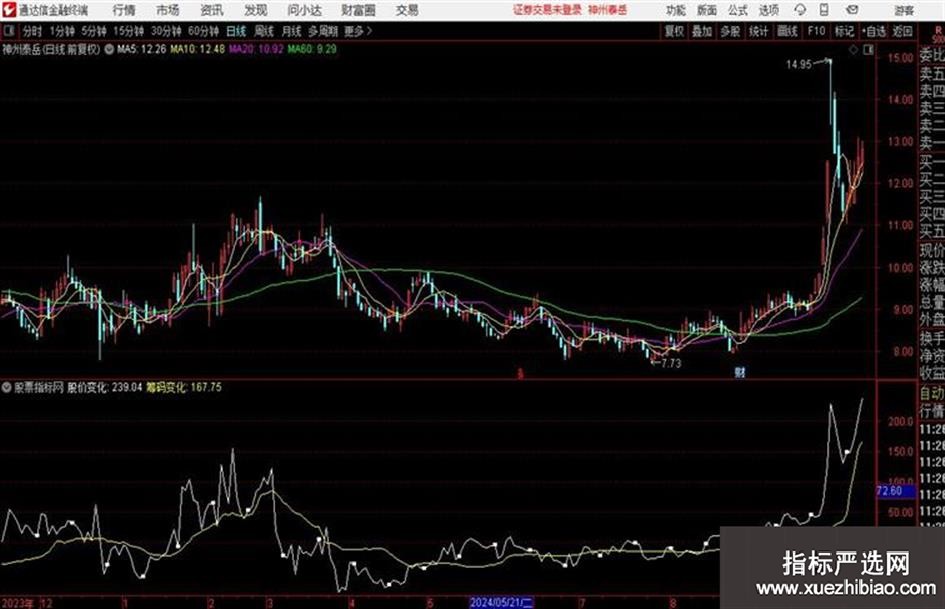The image size is (945, 609).
Task: Click the 叠加 overlay button
Action: pyautogui.click(x=702, y=31)
